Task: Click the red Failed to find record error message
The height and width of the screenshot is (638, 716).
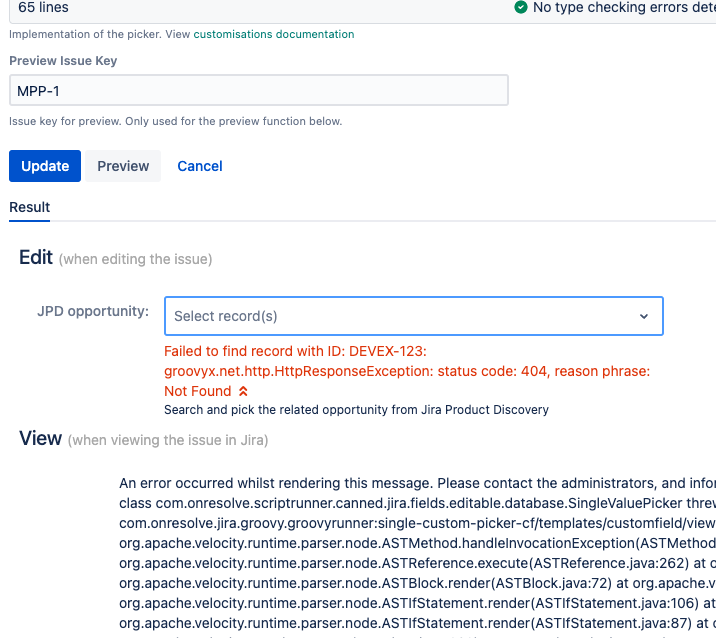Action: tap(407, 371)
